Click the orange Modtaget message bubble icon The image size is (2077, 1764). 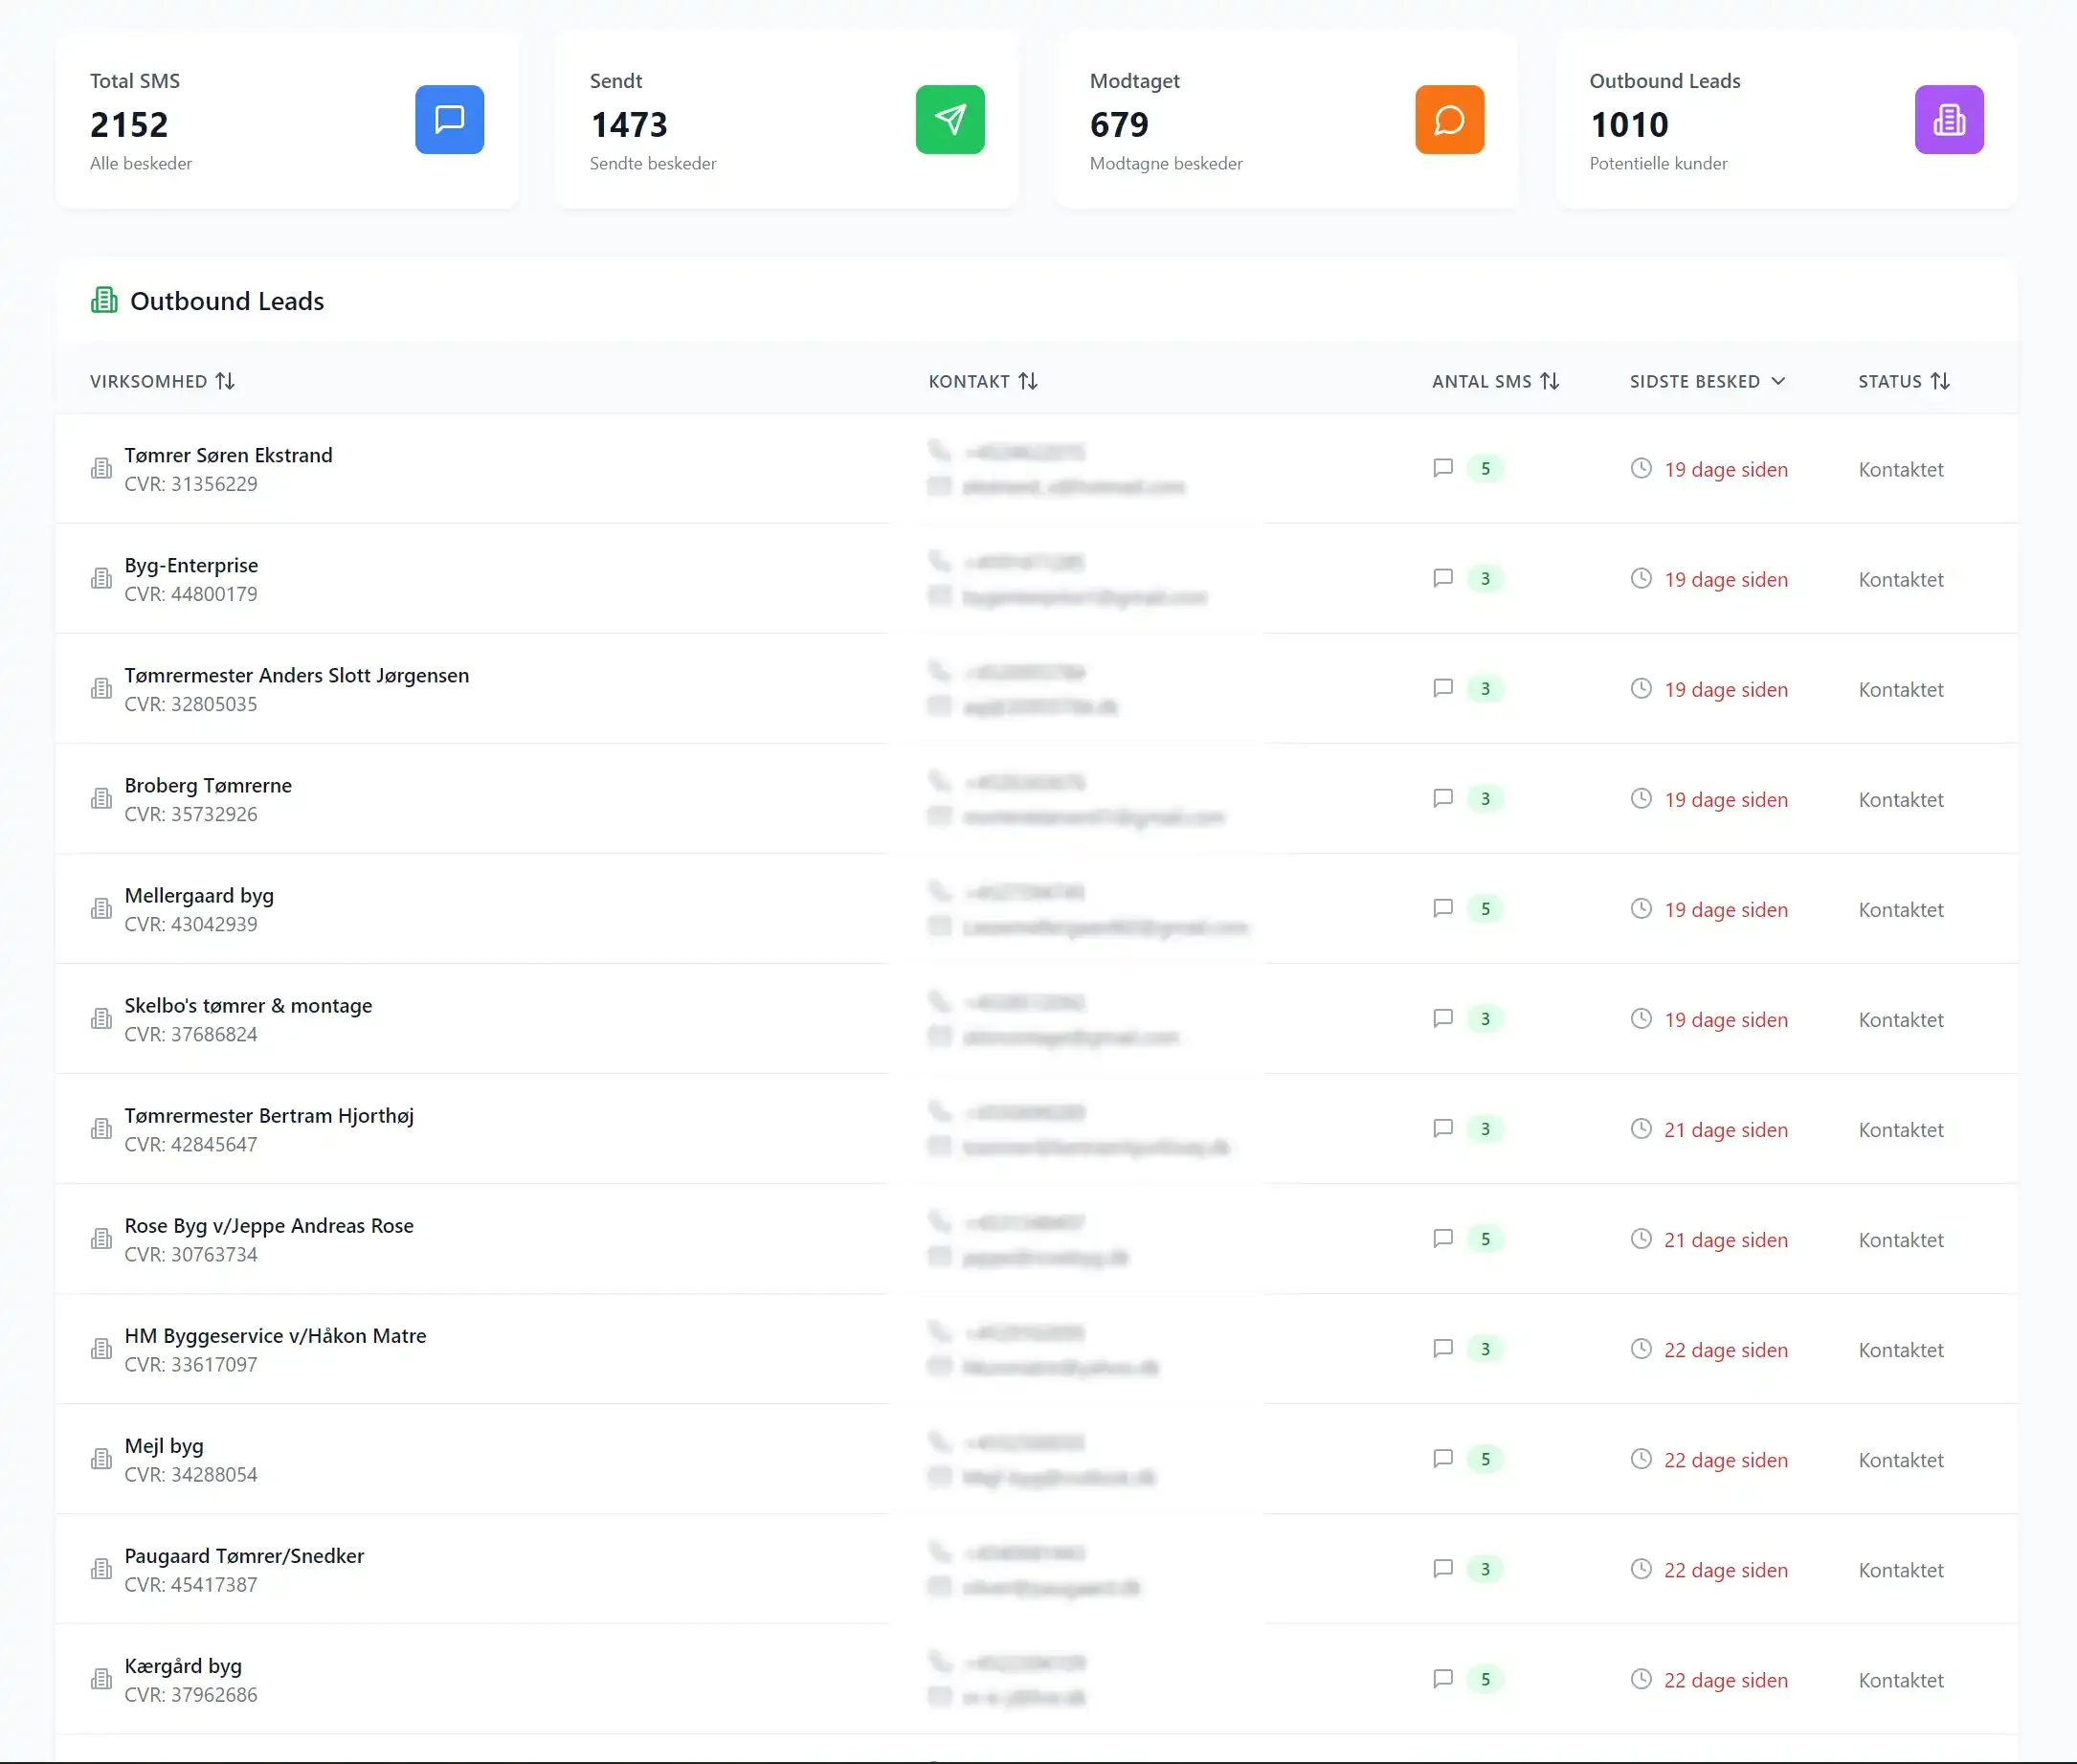tap(1449, 120)
